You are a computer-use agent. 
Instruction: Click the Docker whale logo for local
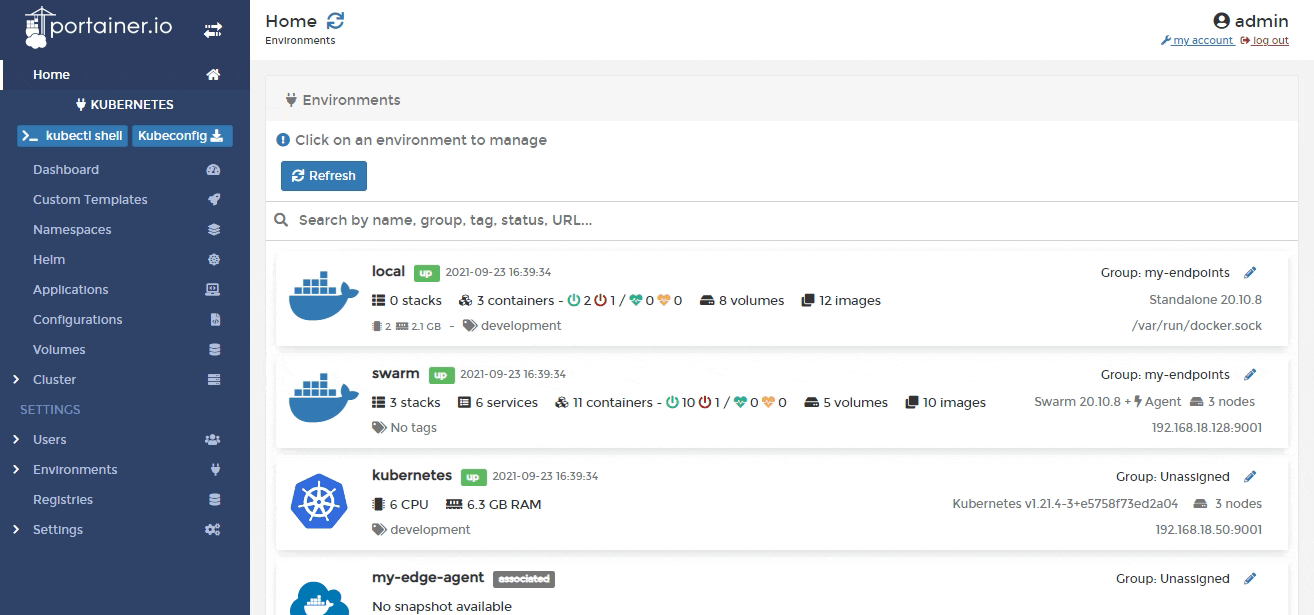(323, 297)
